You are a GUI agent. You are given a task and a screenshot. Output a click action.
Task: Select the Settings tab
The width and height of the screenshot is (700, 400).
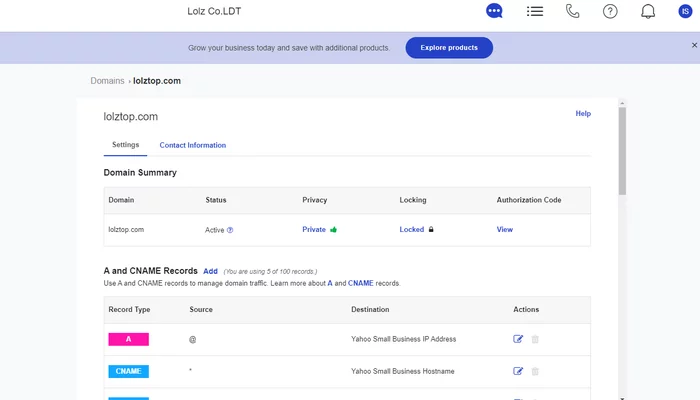[125, 145]
